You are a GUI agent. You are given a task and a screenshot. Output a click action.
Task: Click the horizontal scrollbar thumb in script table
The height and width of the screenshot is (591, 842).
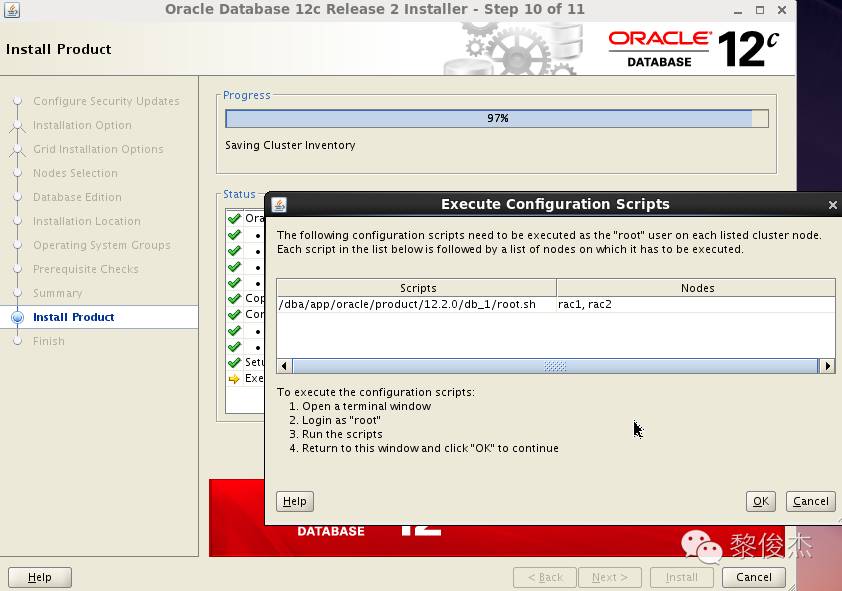coord(555,366)
